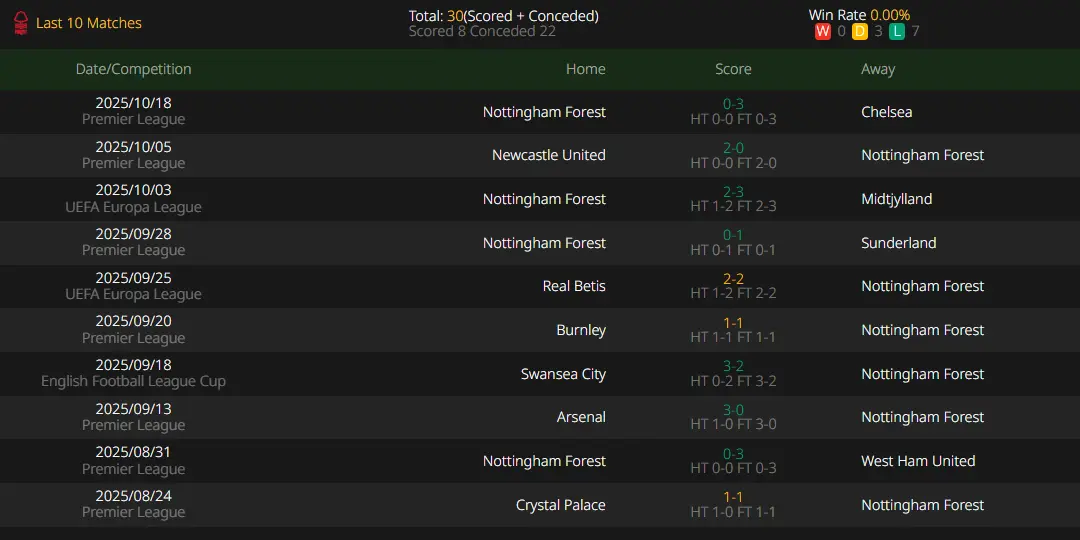This screenshot has height=540, width=1080.
Task: Click the yellow D draws badge
Action: point(860,31)
